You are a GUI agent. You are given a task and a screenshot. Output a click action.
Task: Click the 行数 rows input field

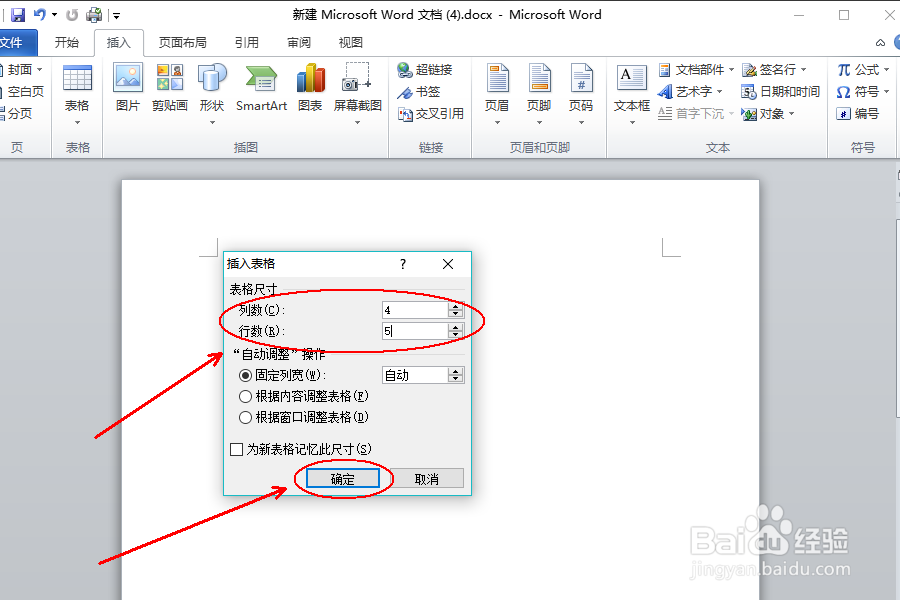[x=415, y=331]
